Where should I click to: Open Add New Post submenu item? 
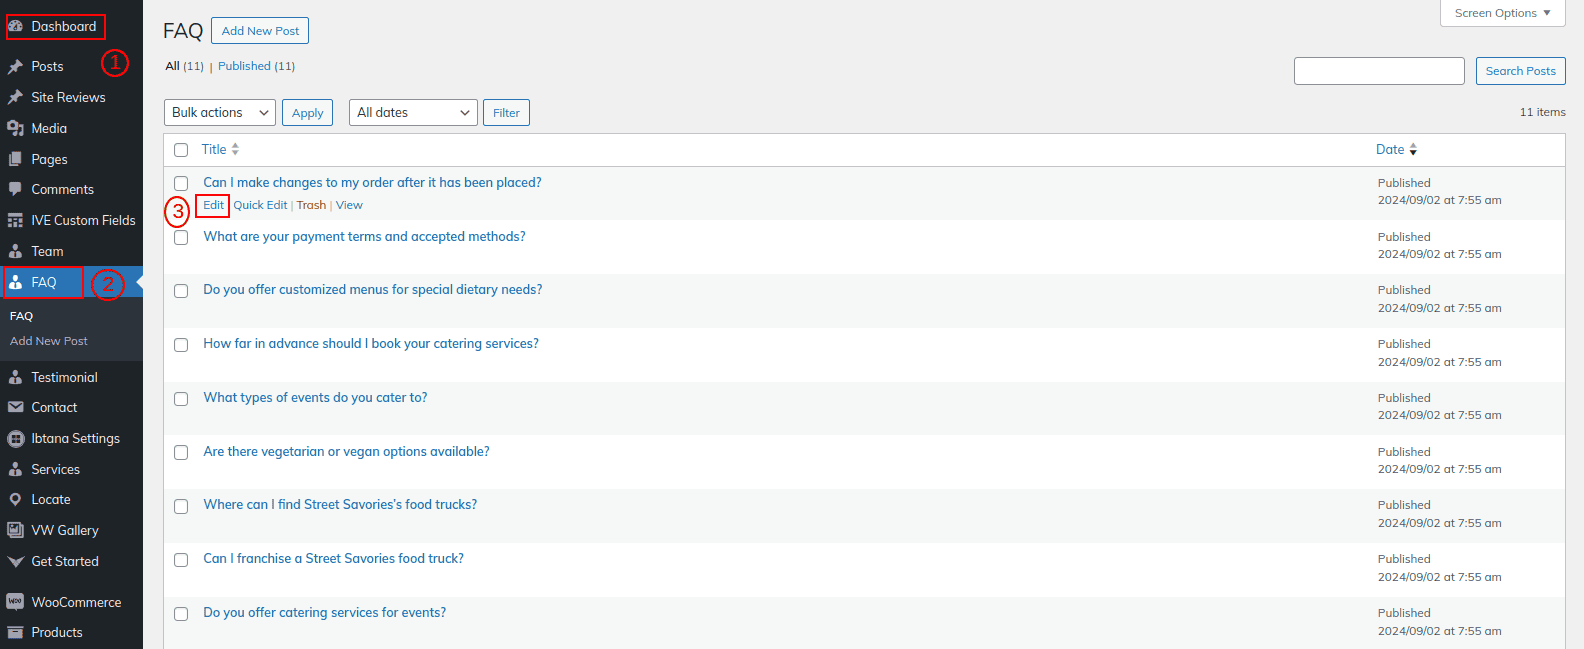49,341
